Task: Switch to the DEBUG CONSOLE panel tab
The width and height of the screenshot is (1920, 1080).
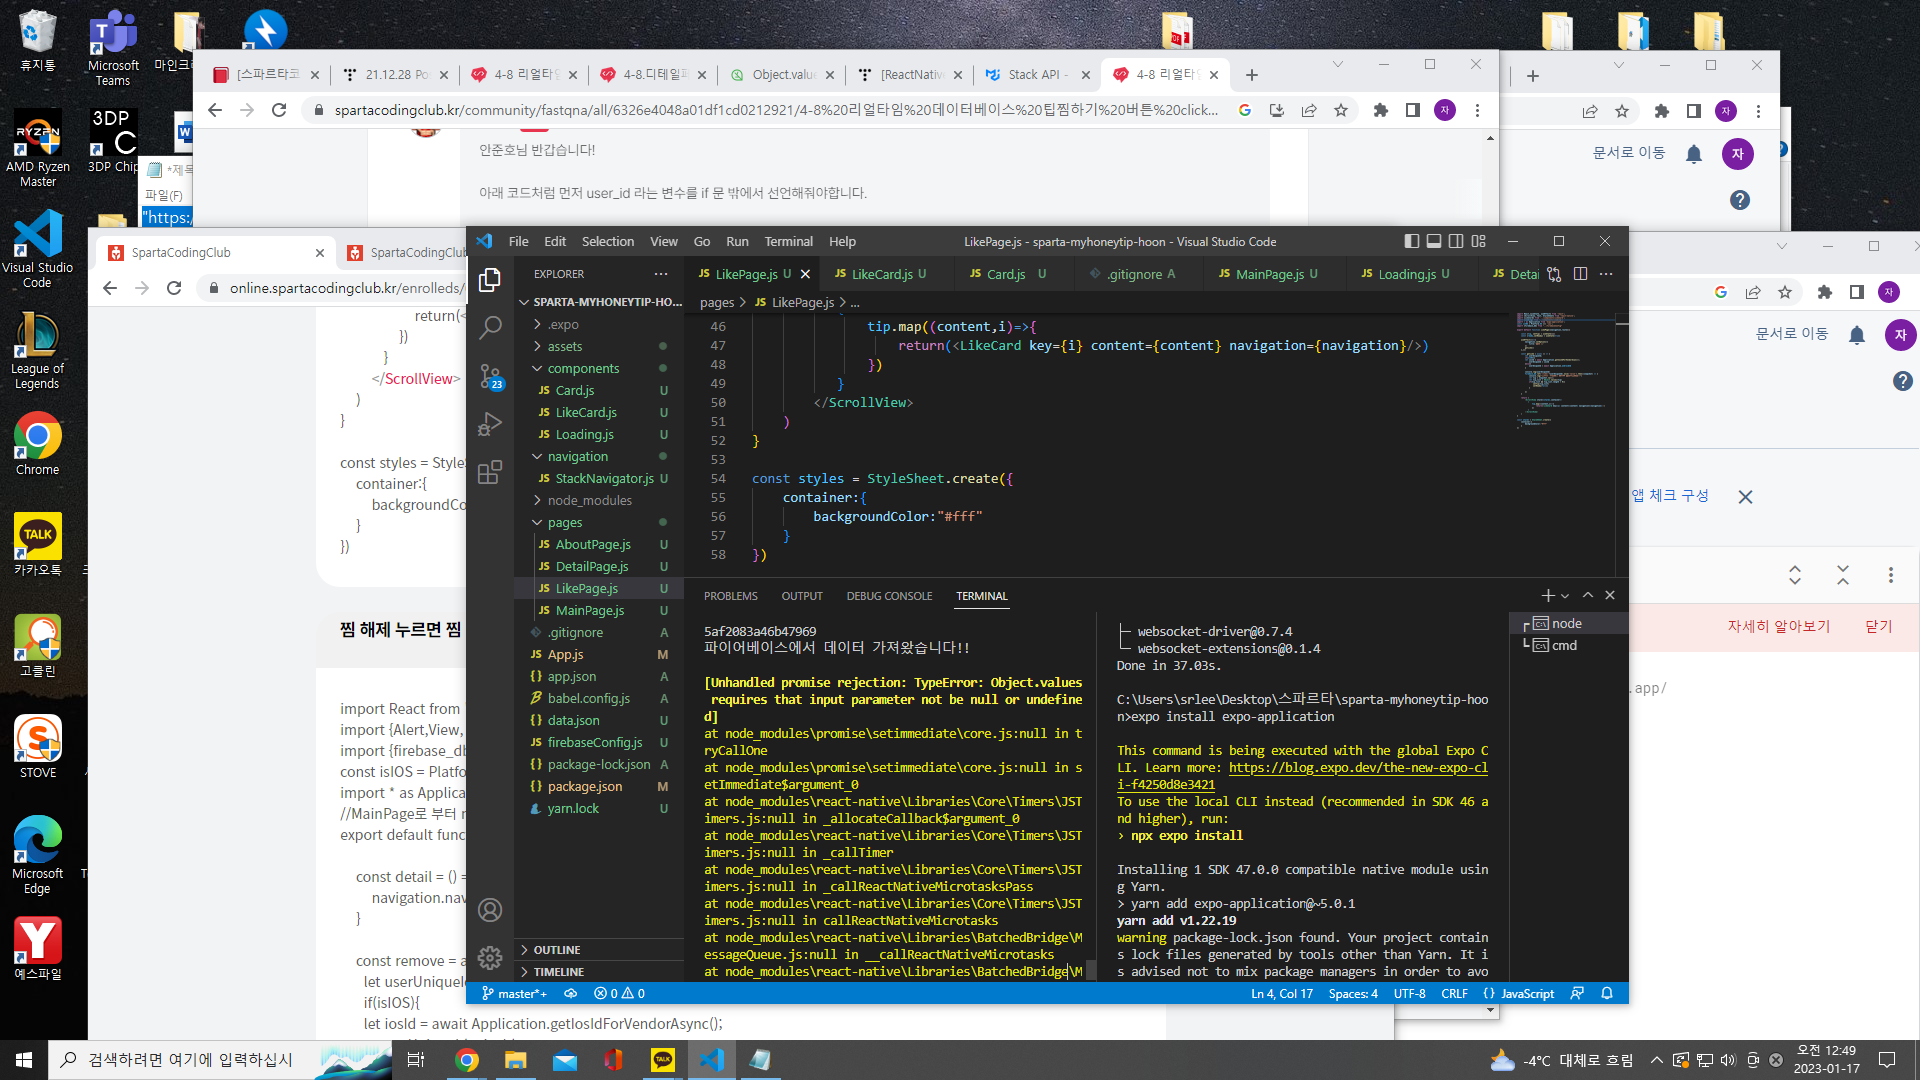Action: coord(889,596)
